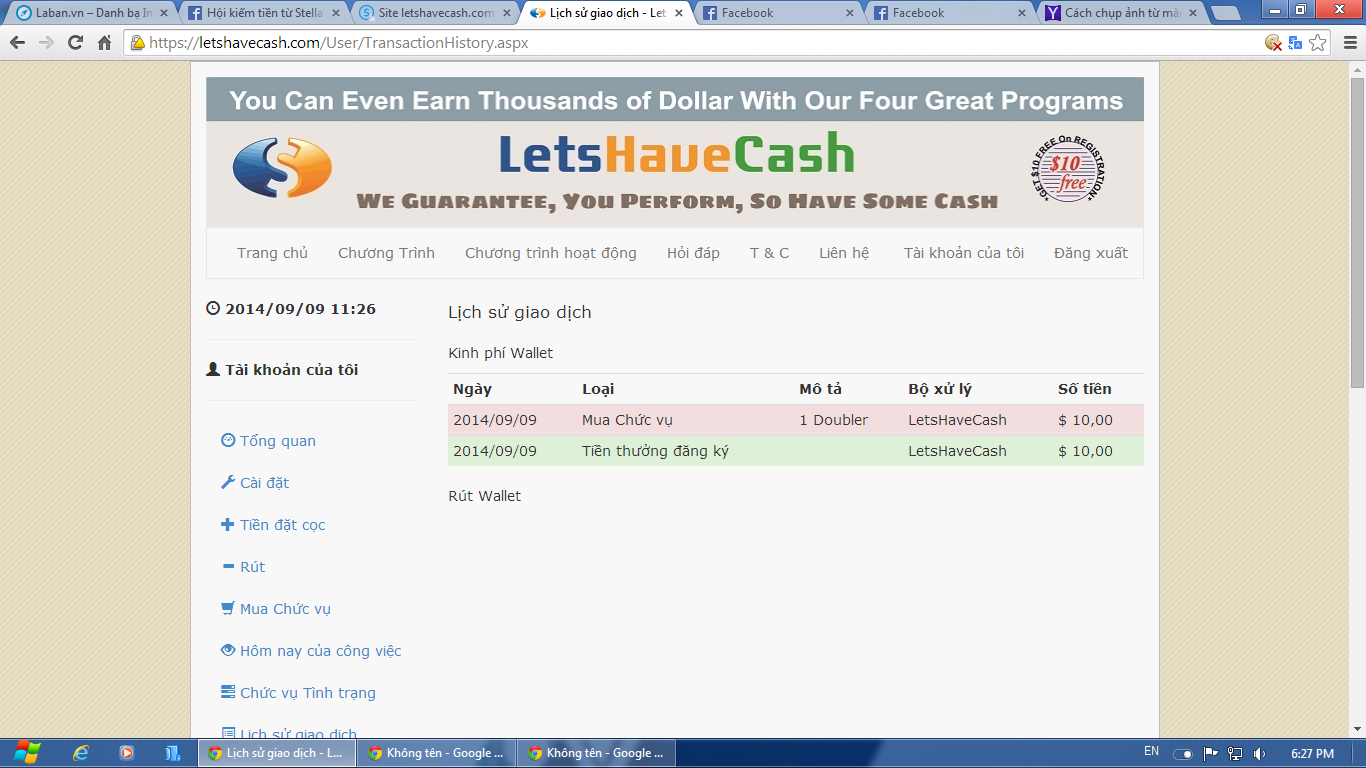The height and width of the screenshot is (768, 1366).
Task: Click the minus icon beside Rút
Action: (x=228, y=566)
